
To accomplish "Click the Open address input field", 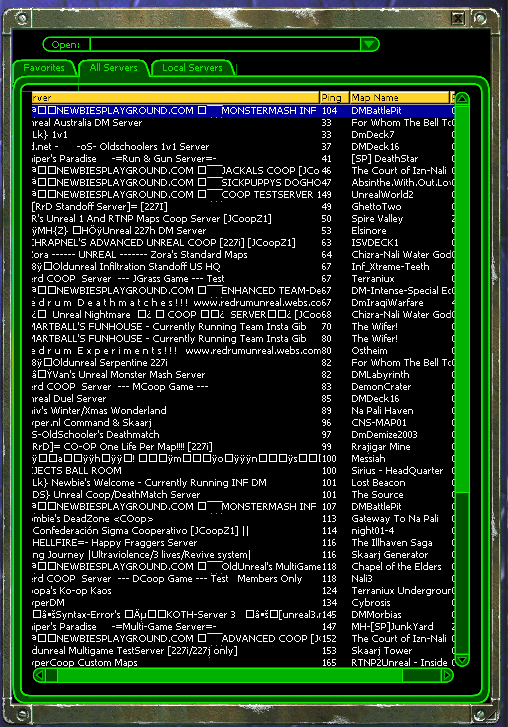I will (x=225, y=45).
